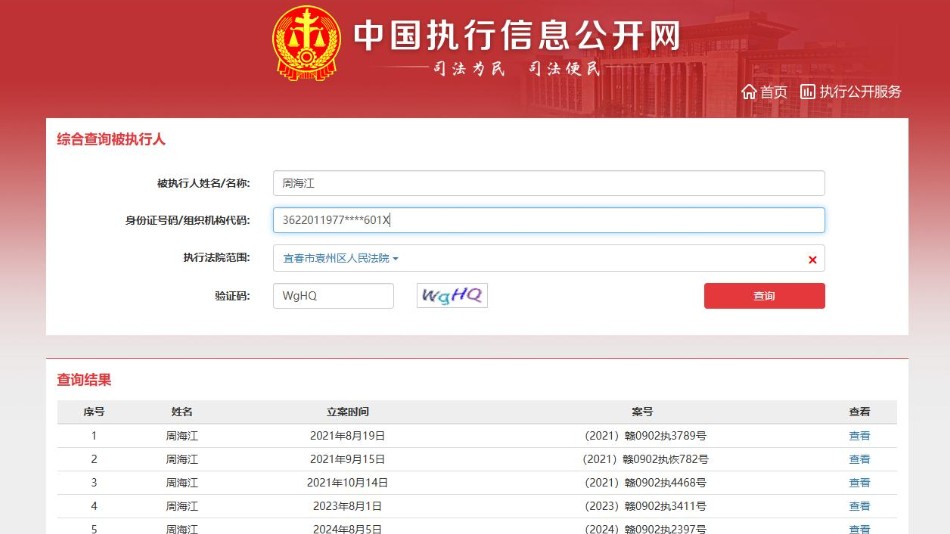Click the 查看 column header

point(859,412)
